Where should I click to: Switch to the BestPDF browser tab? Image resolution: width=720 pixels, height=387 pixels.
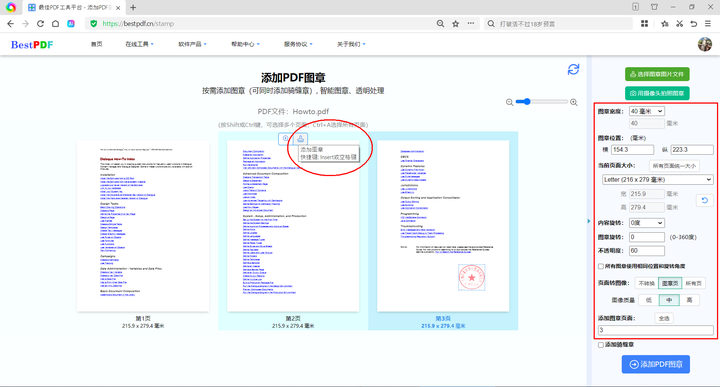(73, 7)
